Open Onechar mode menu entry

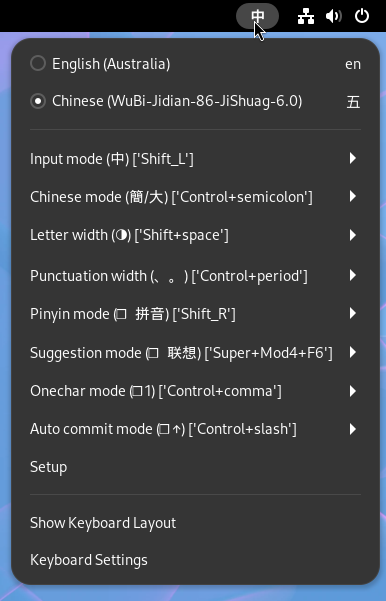[195, 391]
